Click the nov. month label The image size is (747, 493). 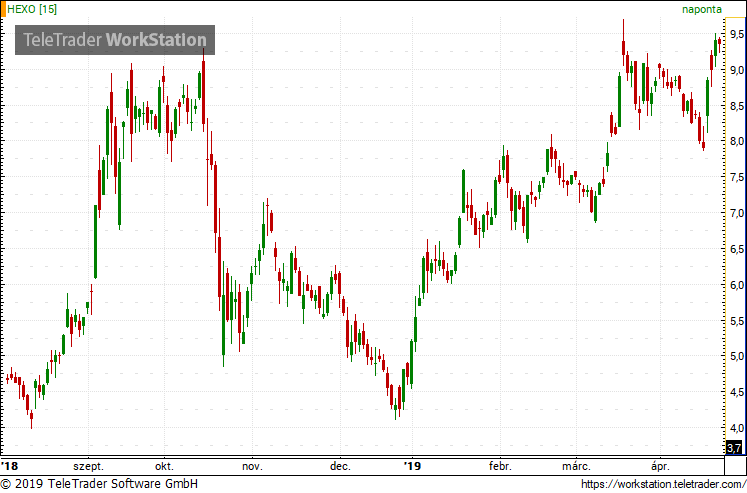[252, 466]
